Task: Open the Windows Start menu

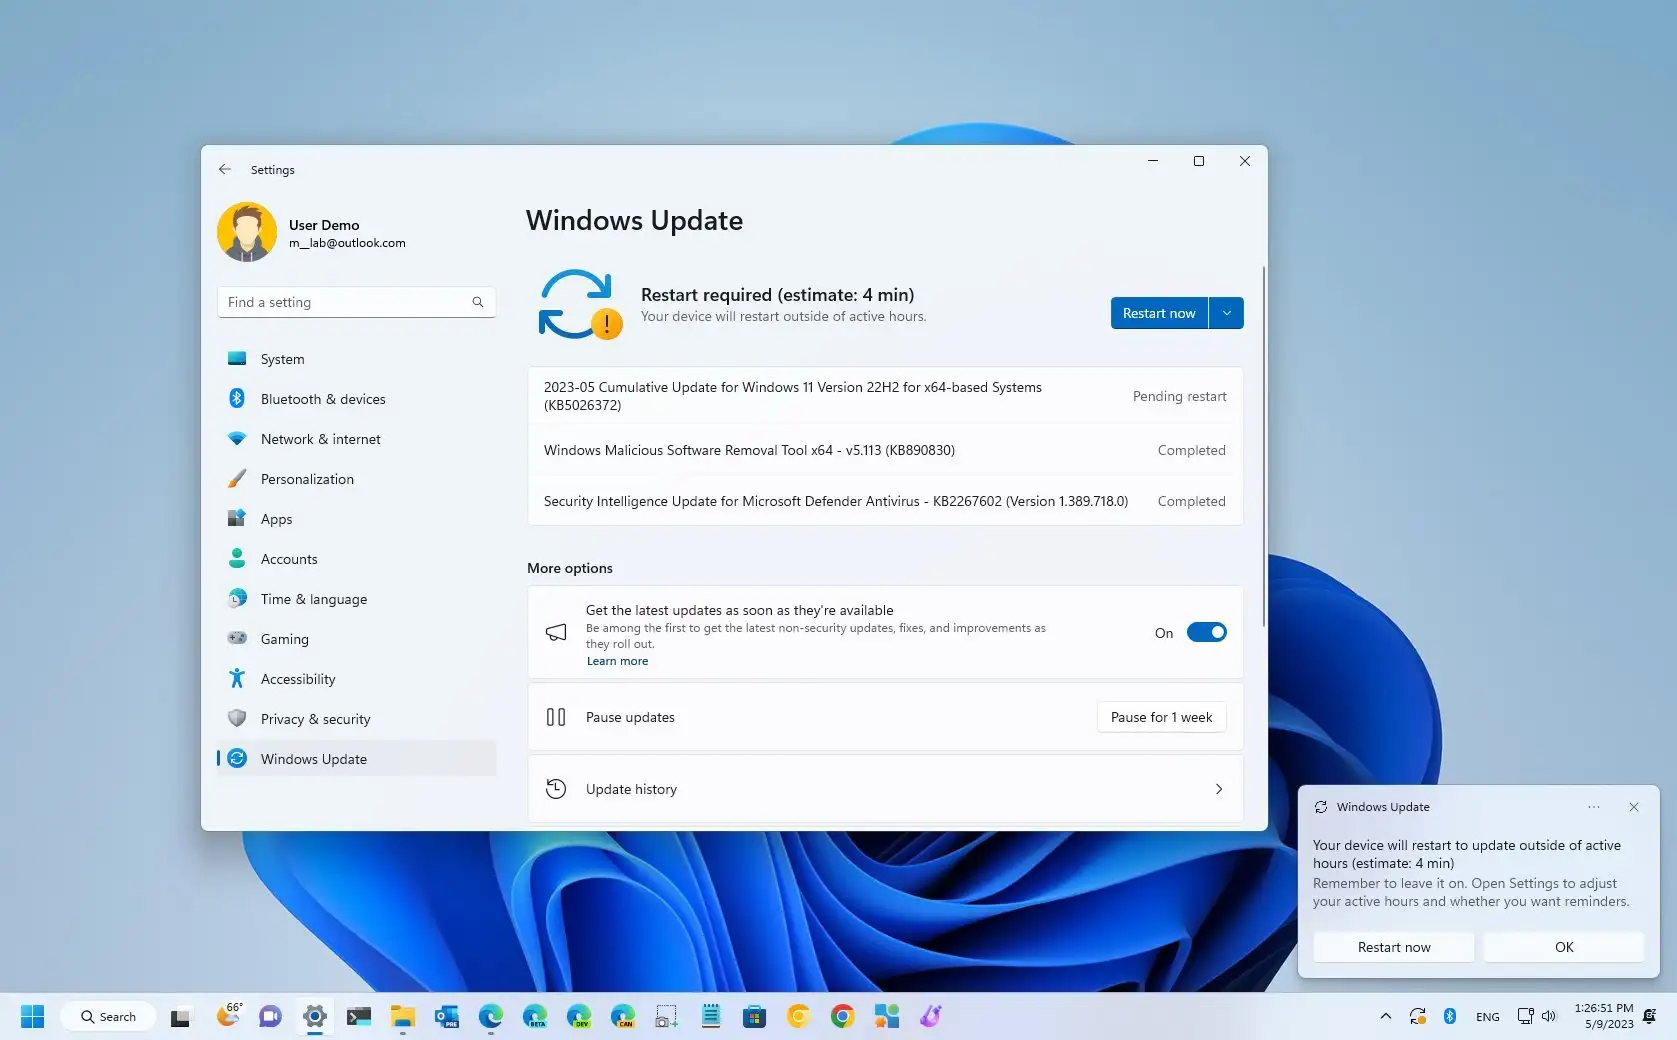Action: (x=33, y=1017)
